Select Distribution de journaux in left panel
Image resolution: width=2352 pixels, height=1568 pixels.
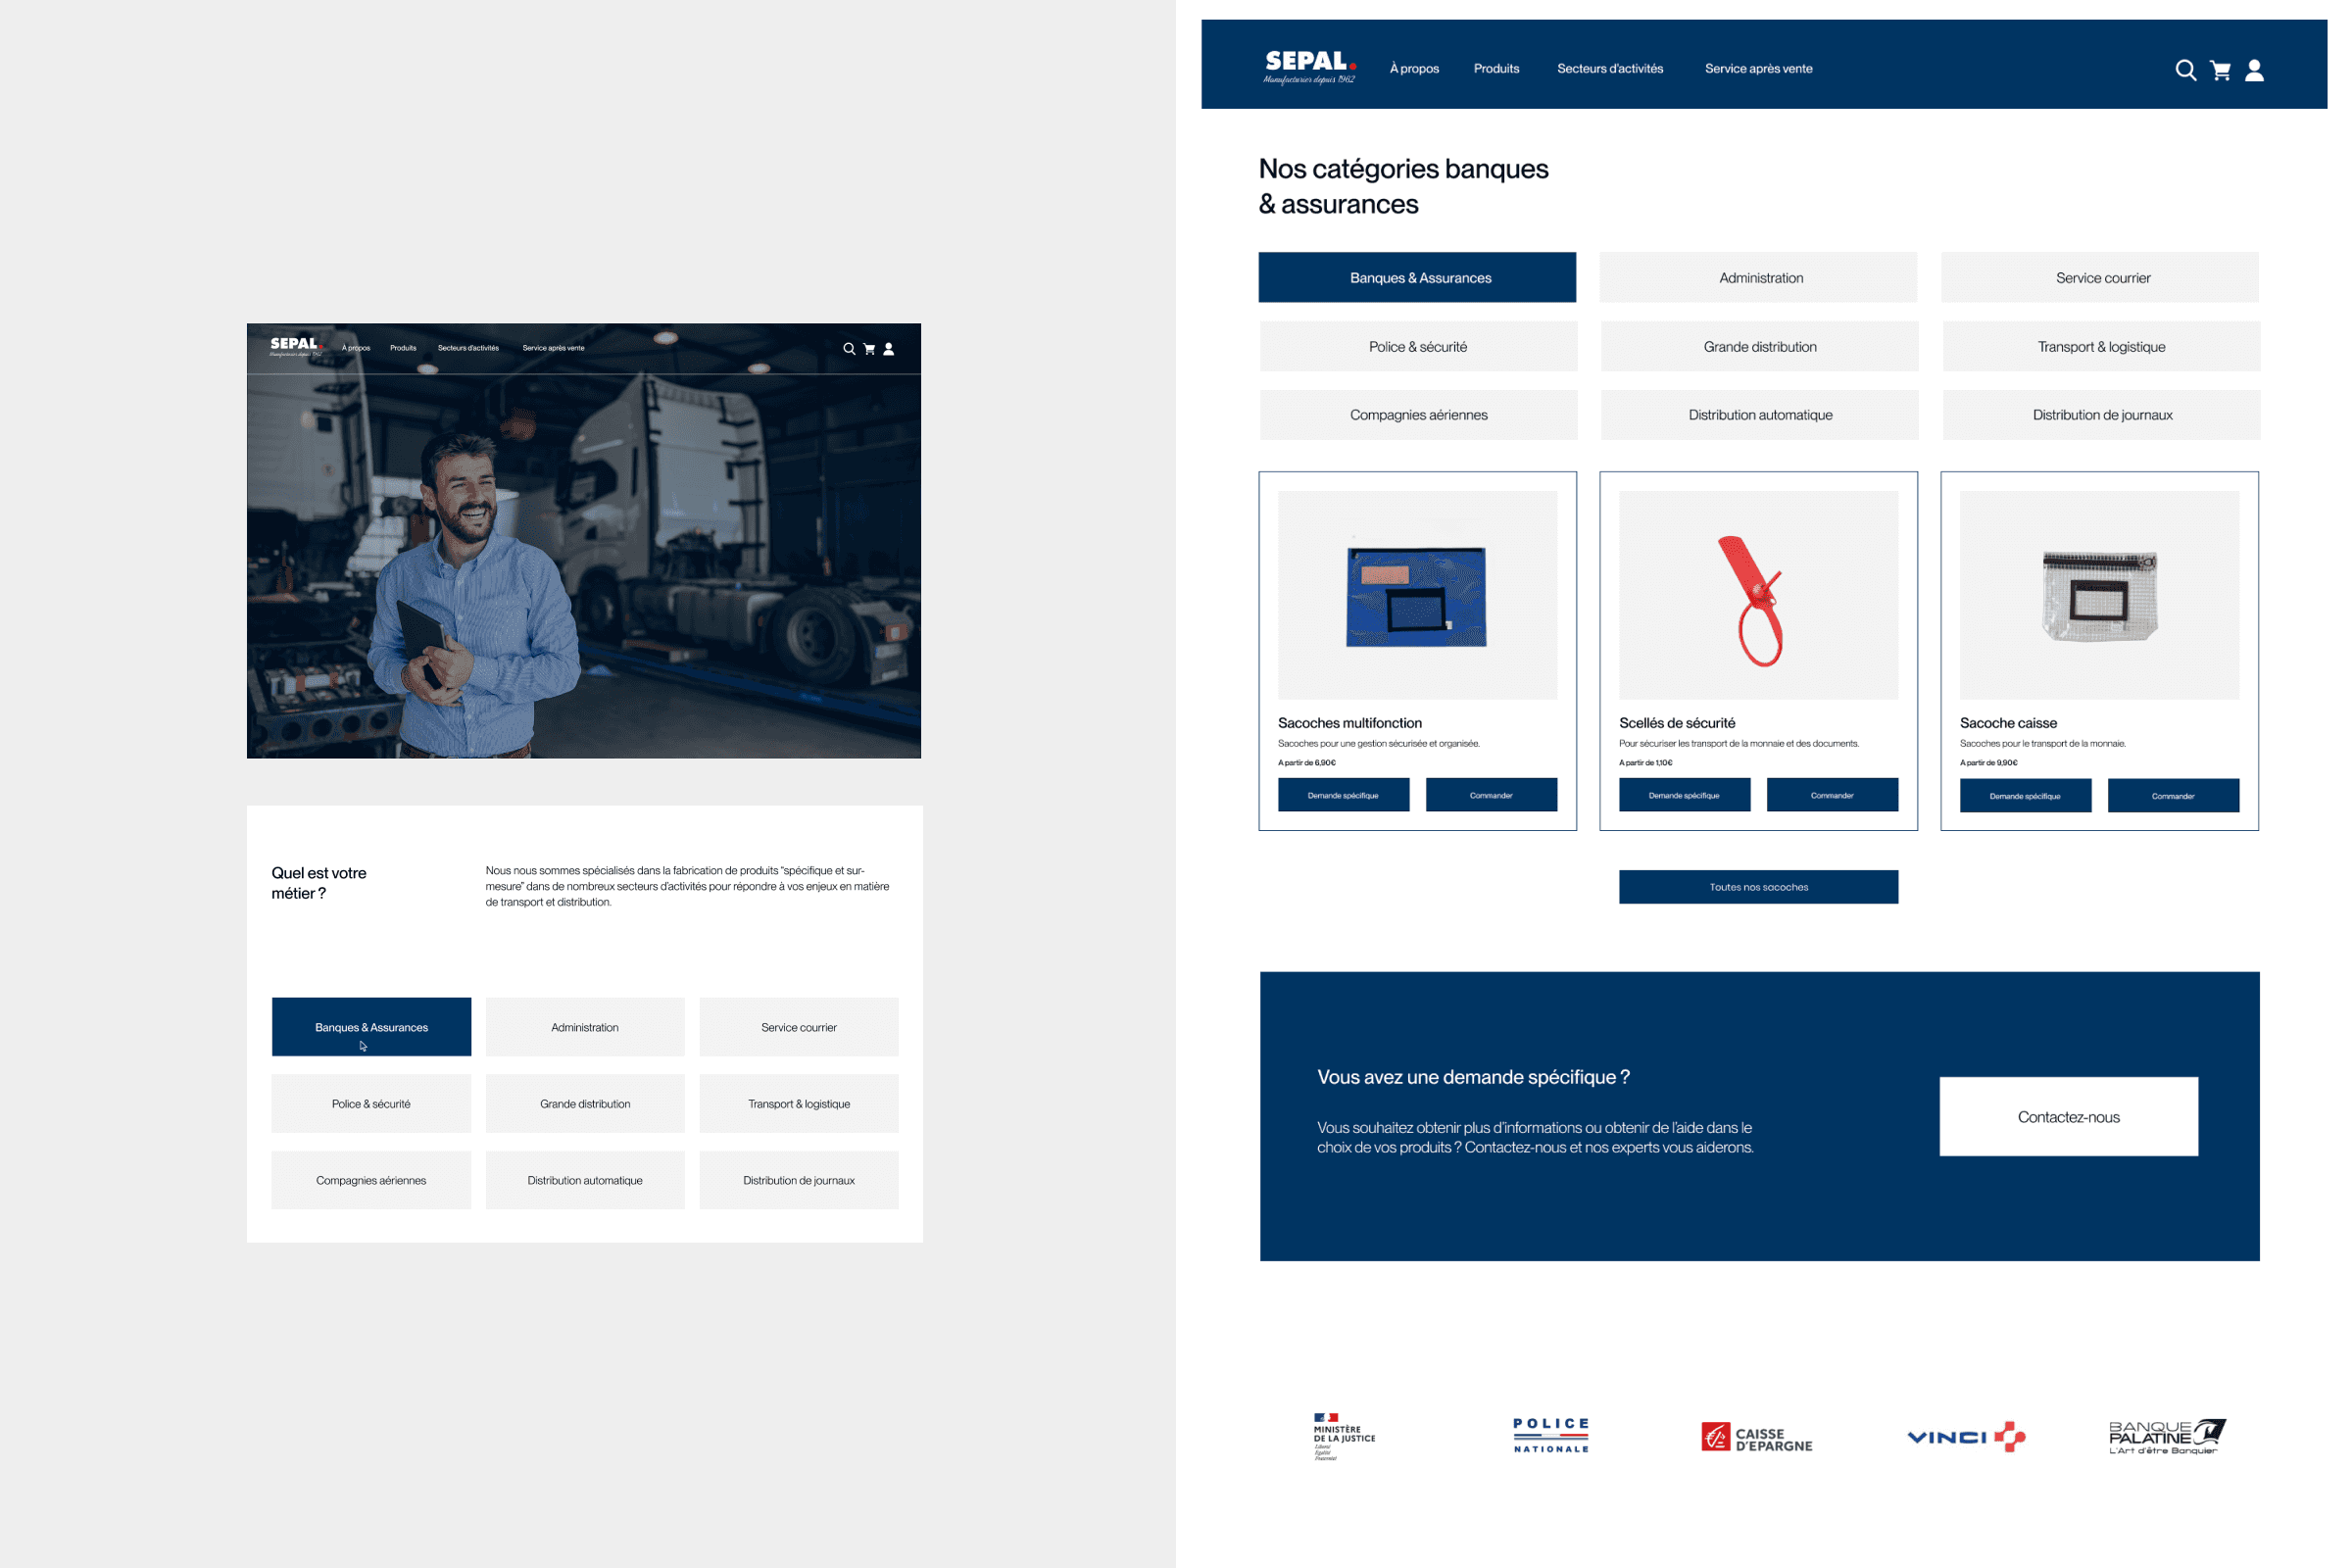pyautogui.click(x=798, y=1180)
